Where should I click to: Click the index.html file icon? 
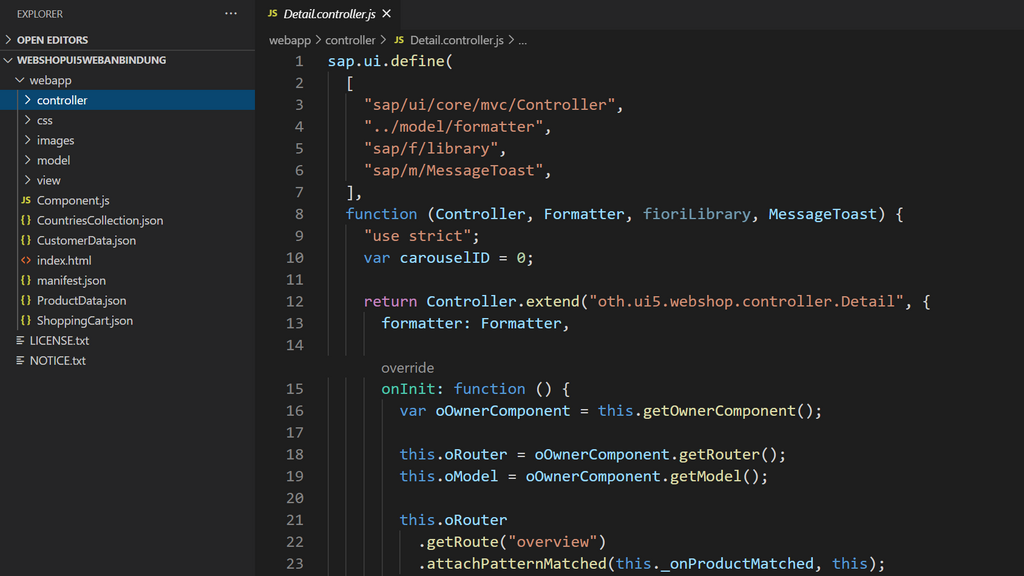[26, 260]
